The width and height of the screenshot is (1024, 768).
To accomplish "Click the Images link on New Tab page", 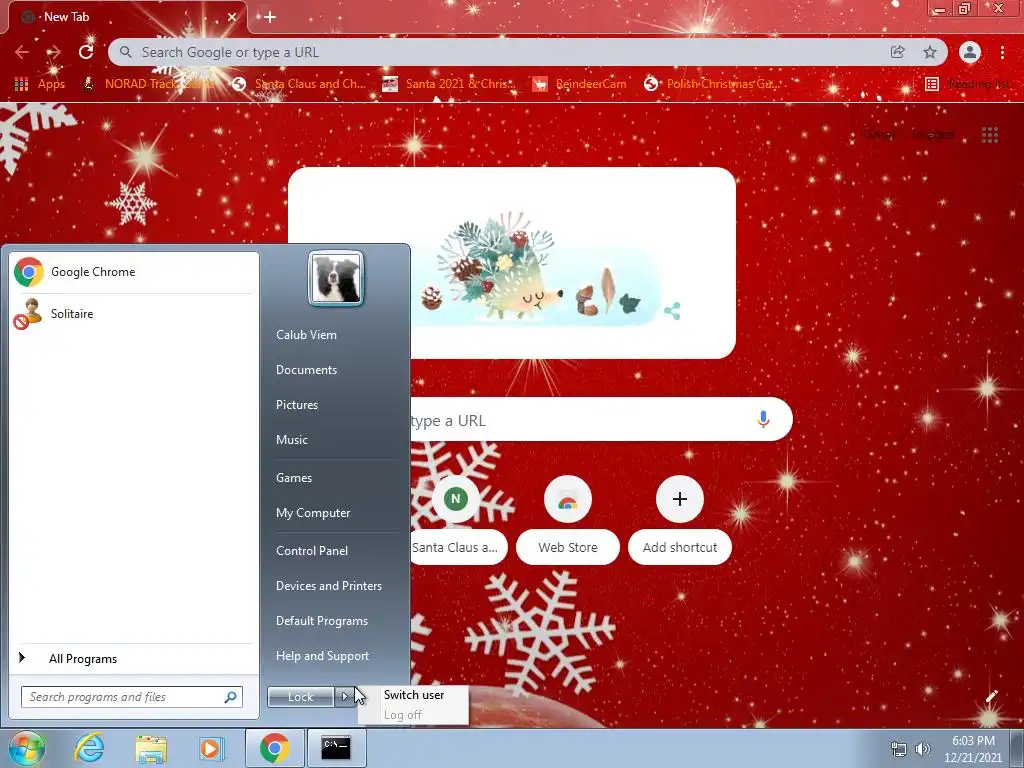I will pos(933,135).
